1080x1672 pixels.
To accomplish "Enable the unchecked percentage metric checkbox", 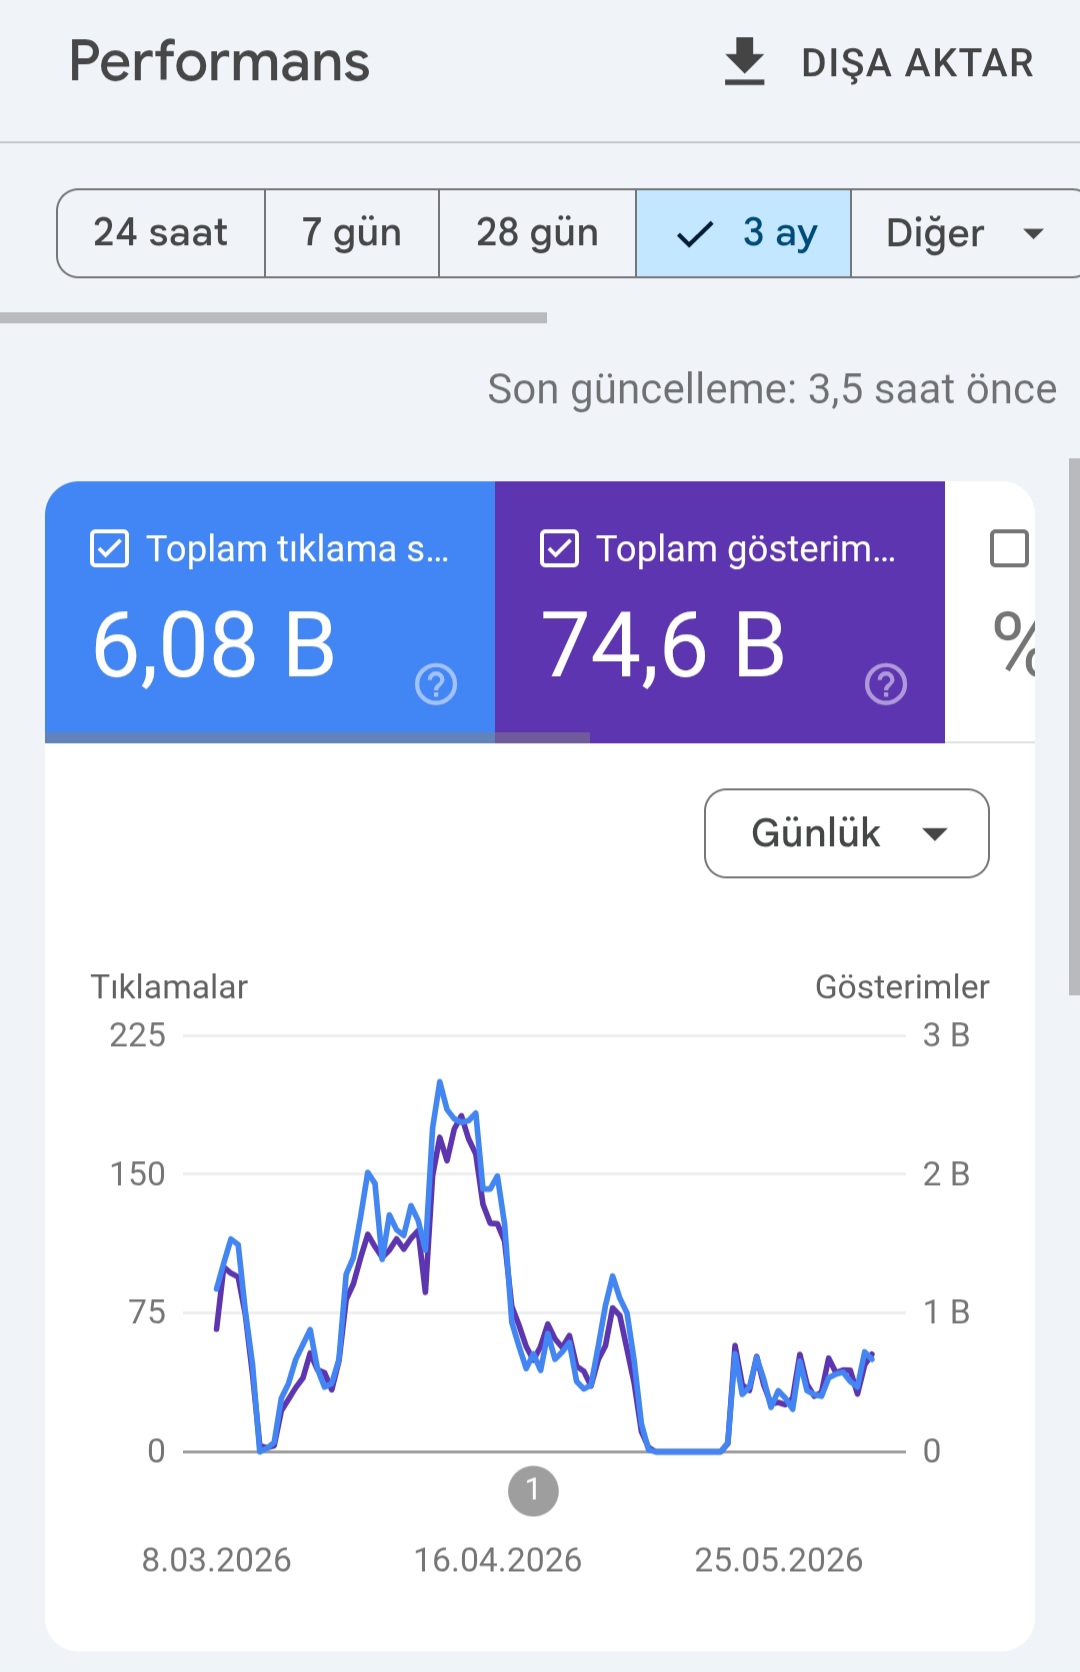I will 1009,549.
